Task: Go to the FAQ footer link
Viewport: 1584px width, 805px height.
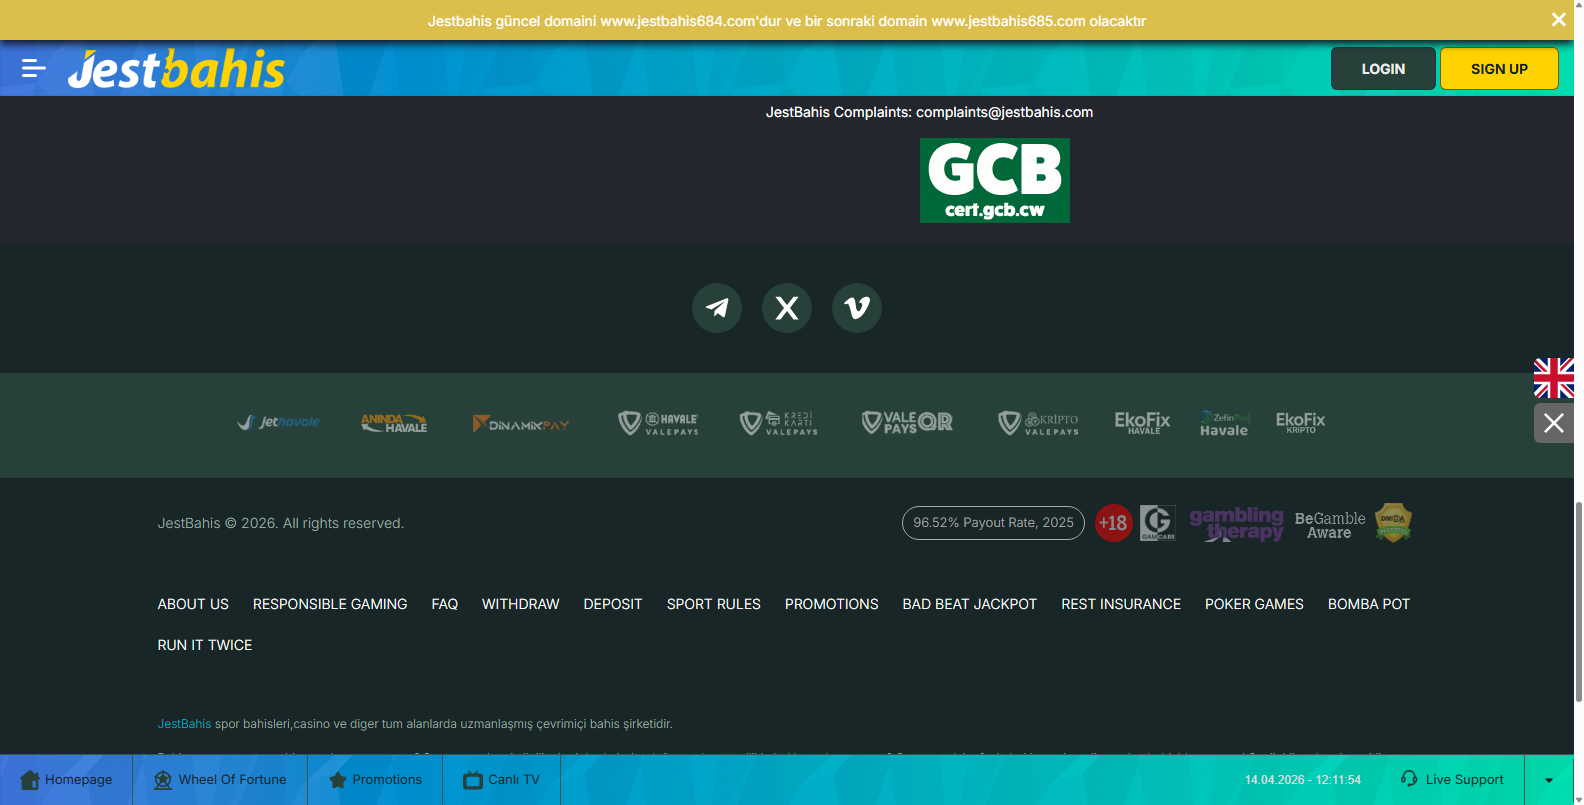Action: click(x=445, y=604)
